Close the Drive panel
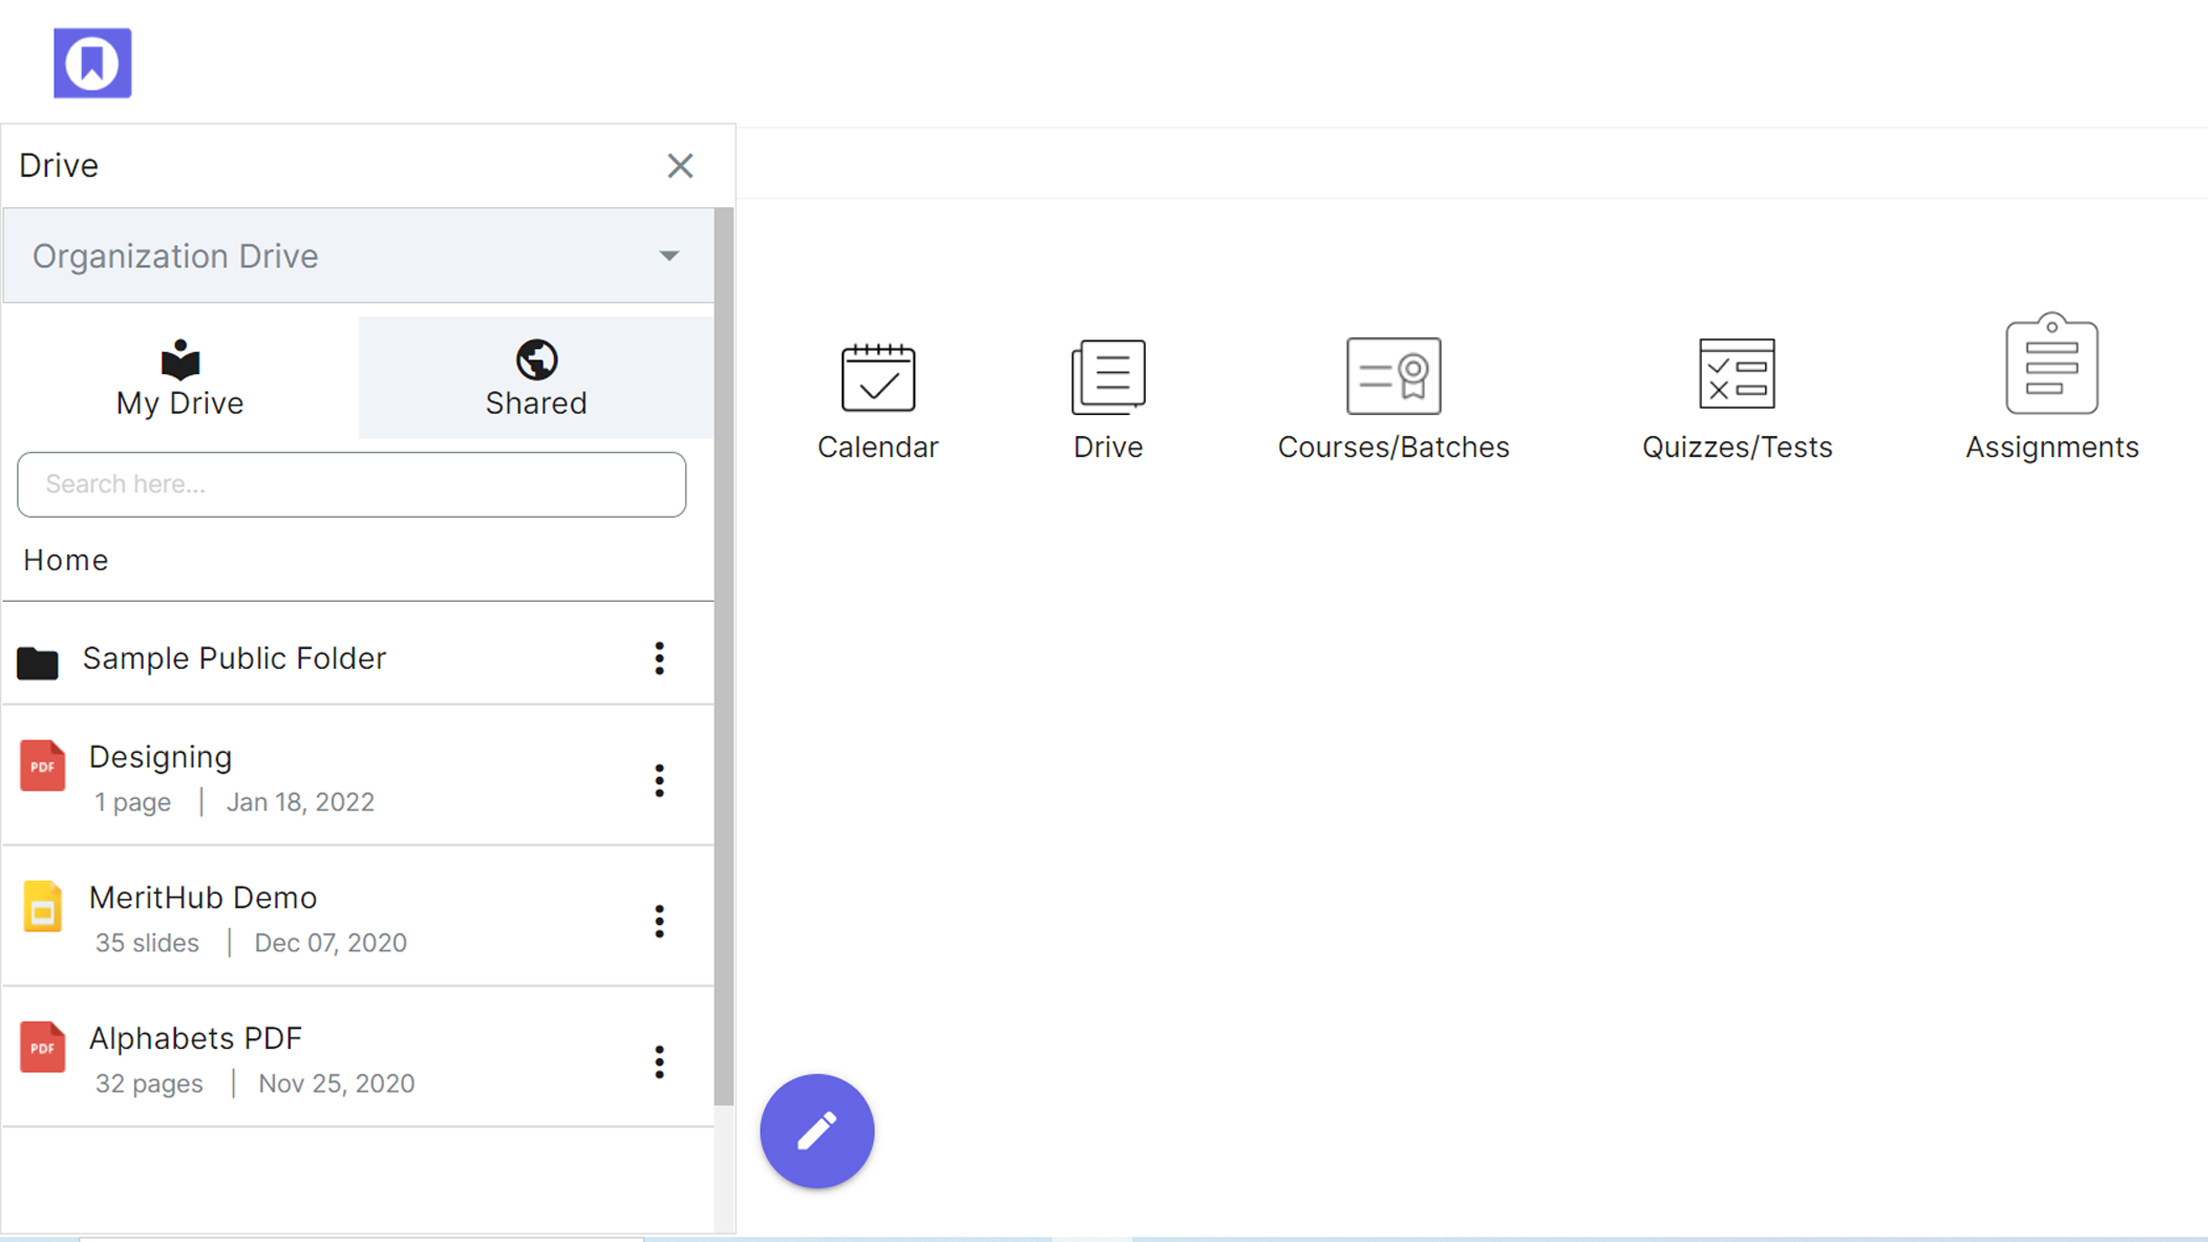This screenshot has height=1242, width=2208. 679,165
